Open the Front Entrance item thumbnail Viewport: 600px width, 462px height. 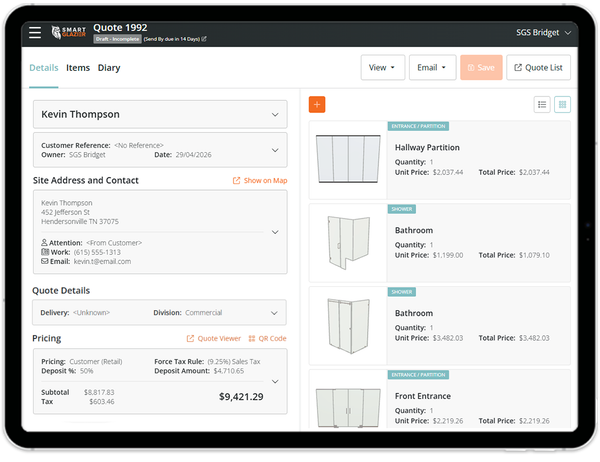(348, 407)
